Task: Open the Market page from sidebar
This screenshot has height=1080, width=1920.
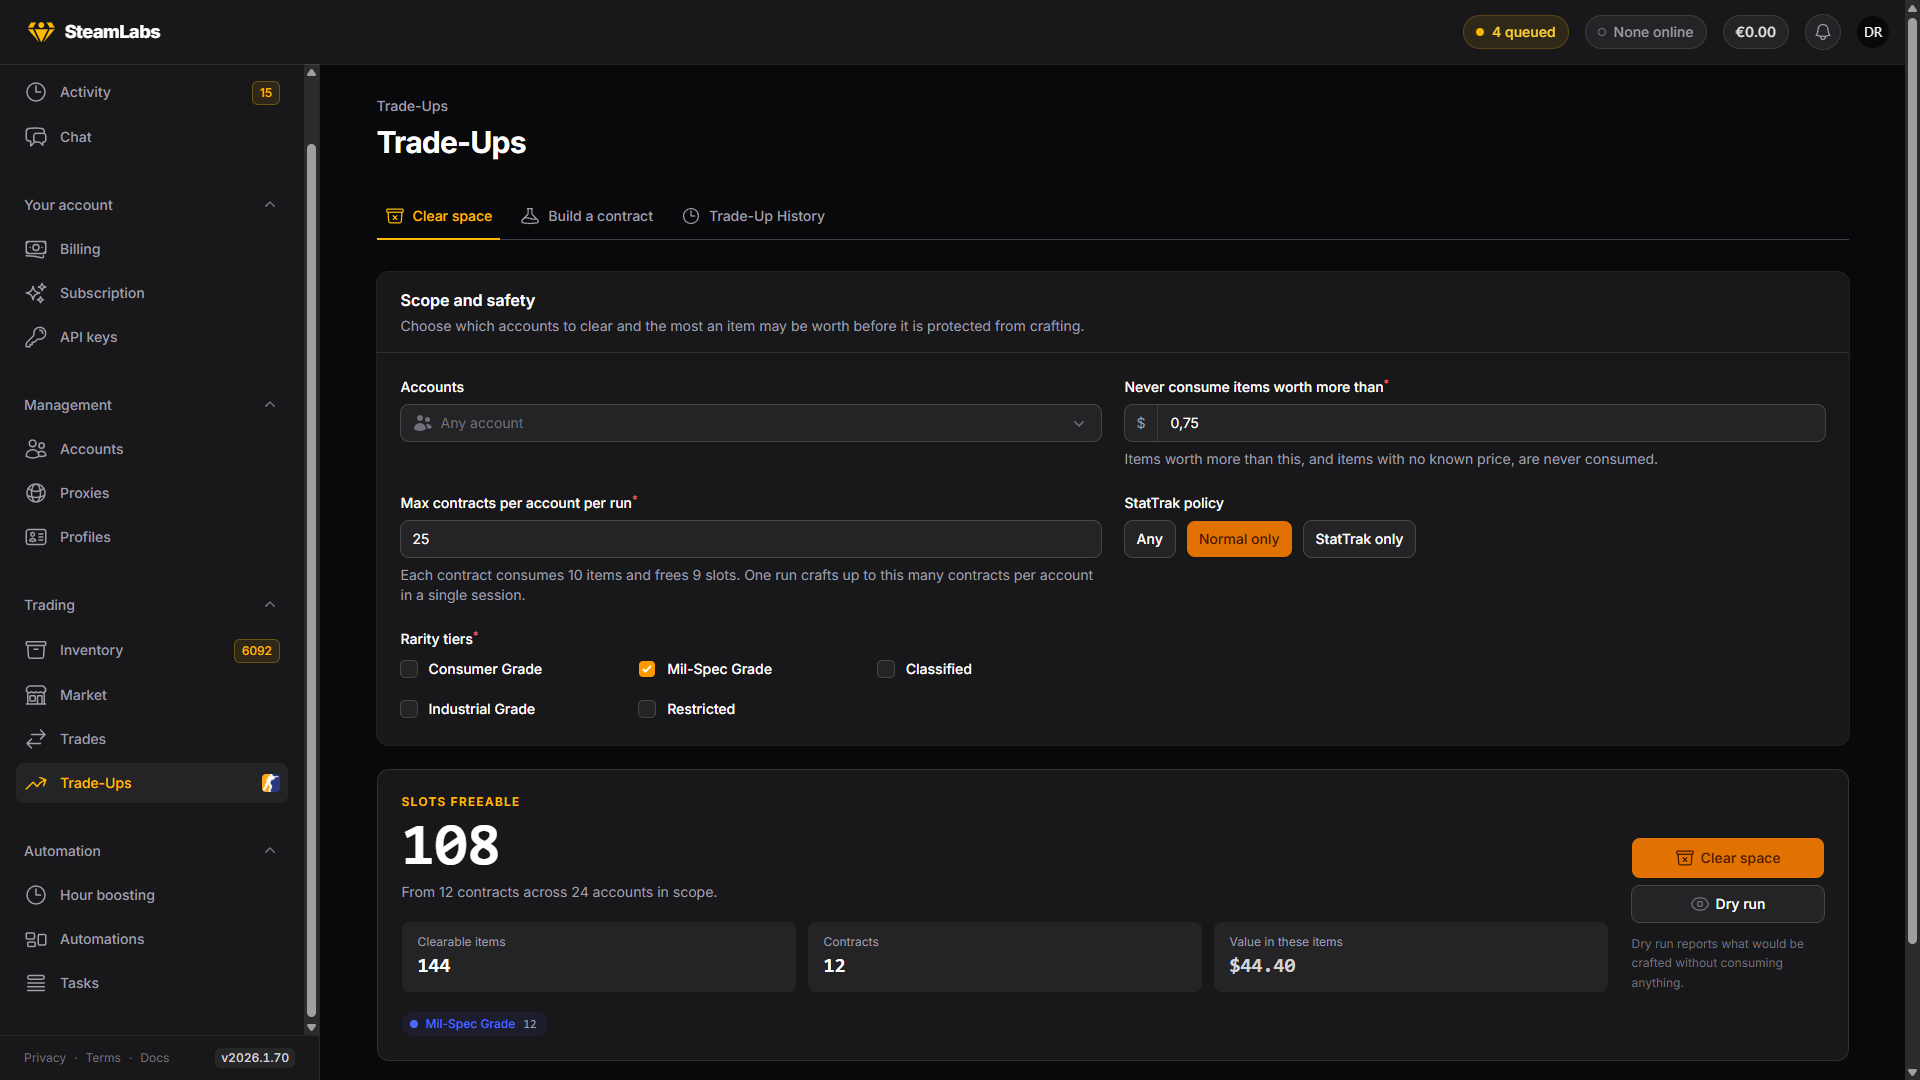Action: (x=152, y=695)
